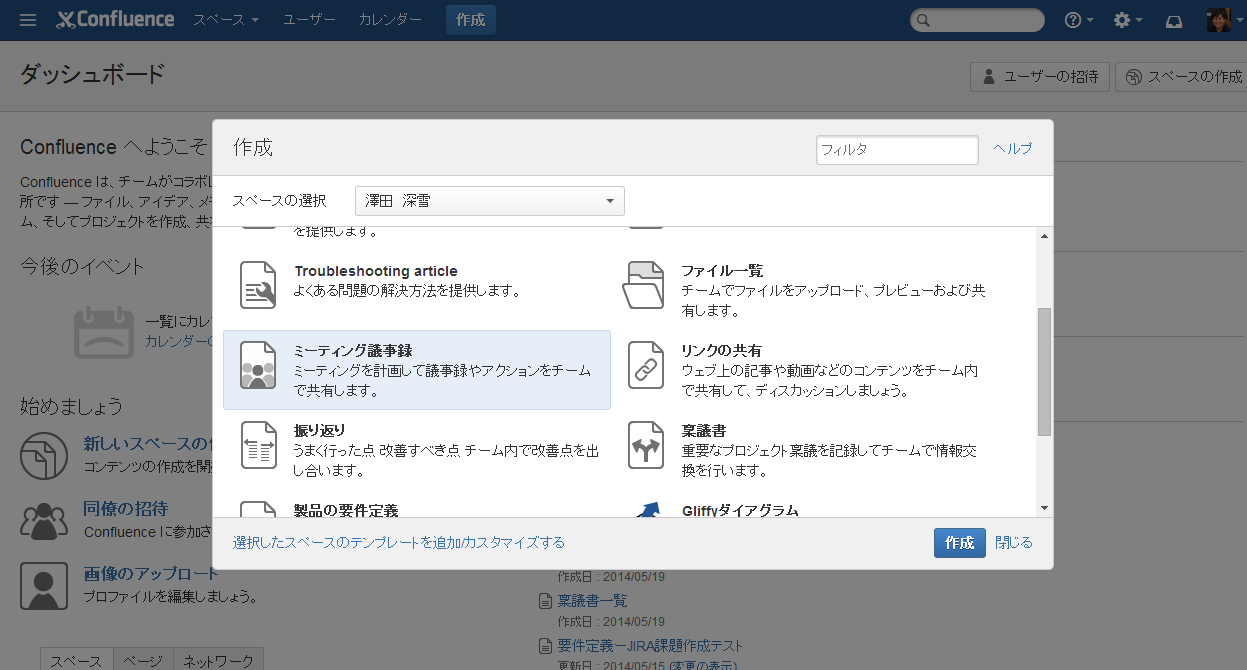This screenshot has width=1247, height=670.
Task: Open the hamburger sidebar menu icon
Action: pos(28,20)
